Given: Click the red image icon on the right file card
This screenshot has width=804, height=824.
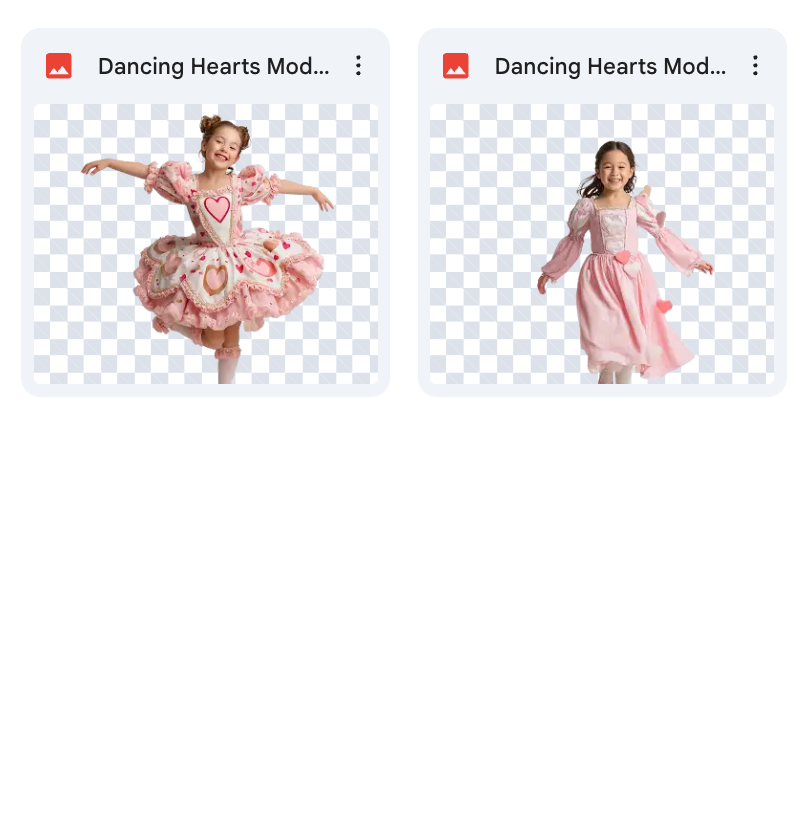Looking at the screenshot, I should tap(455, 66).
